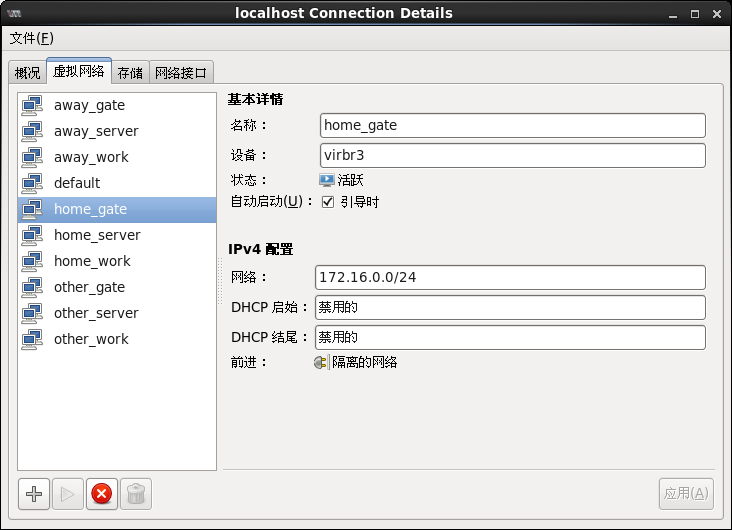The image size is (732, 530).
Task: Click the network icon beside other_work
Action: (x=32, y=339)
